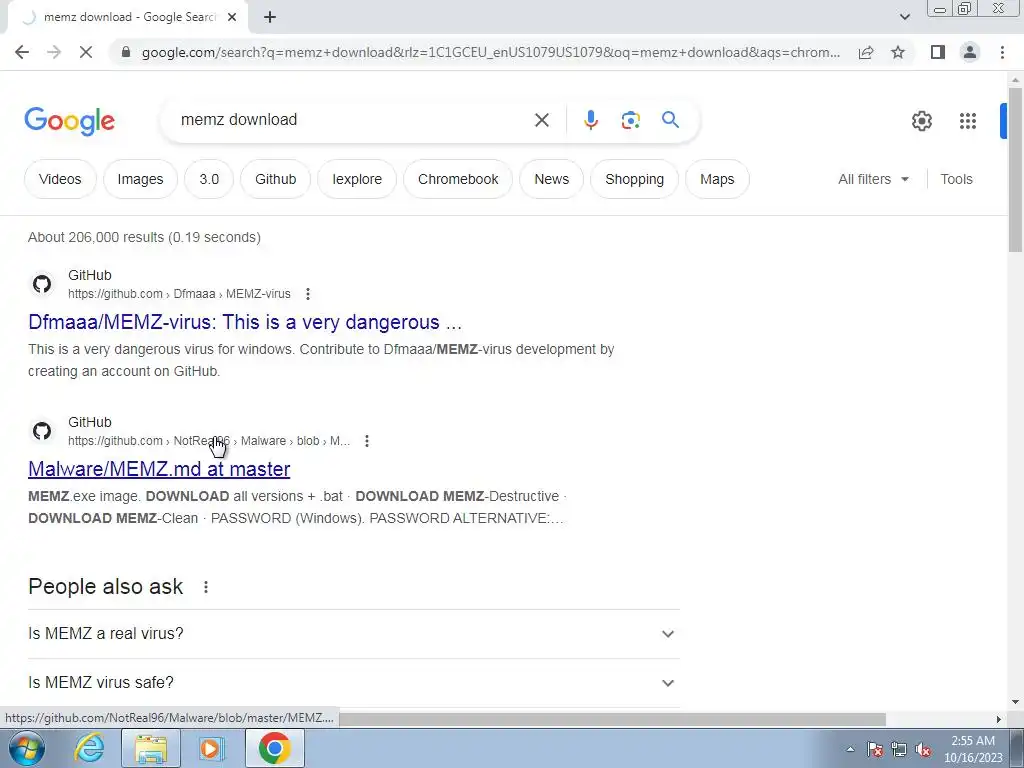Stop loading the page
1024x768 pixels.
(86, 52)
